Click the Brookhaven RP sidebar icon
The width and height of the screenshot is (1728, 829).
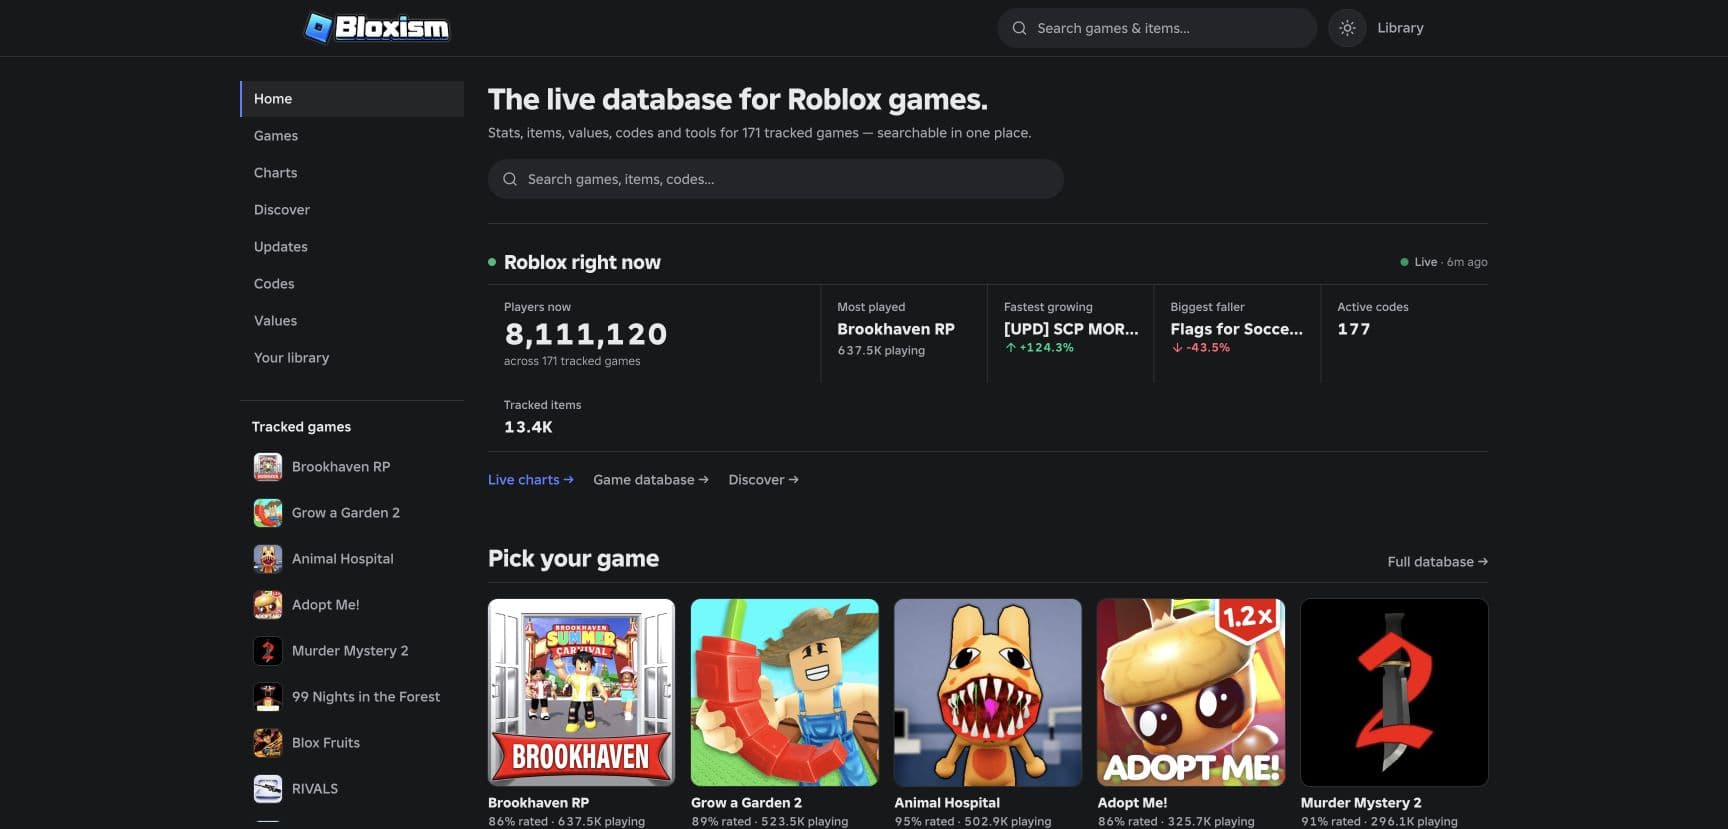click(x=268, y=467)
